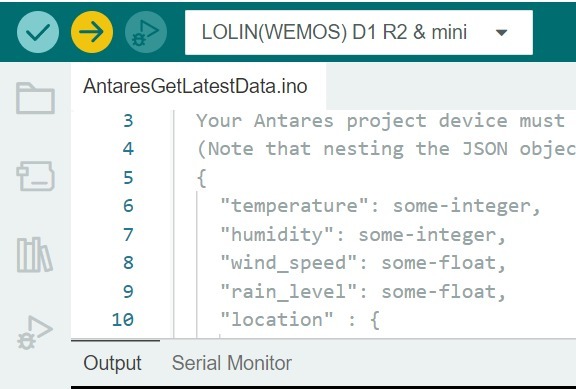Place cursor on "wind_speed" line
Viewport: 576px width, 389px height.
point(363,263)
